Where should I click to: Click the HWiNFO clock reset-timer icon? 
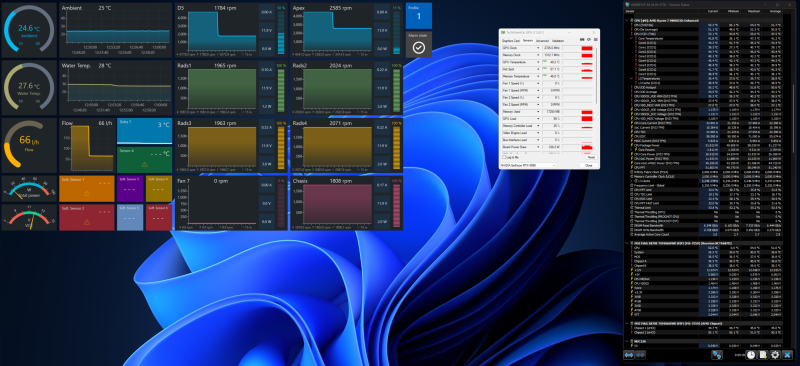pyautogui.click(x=751, y=355)
